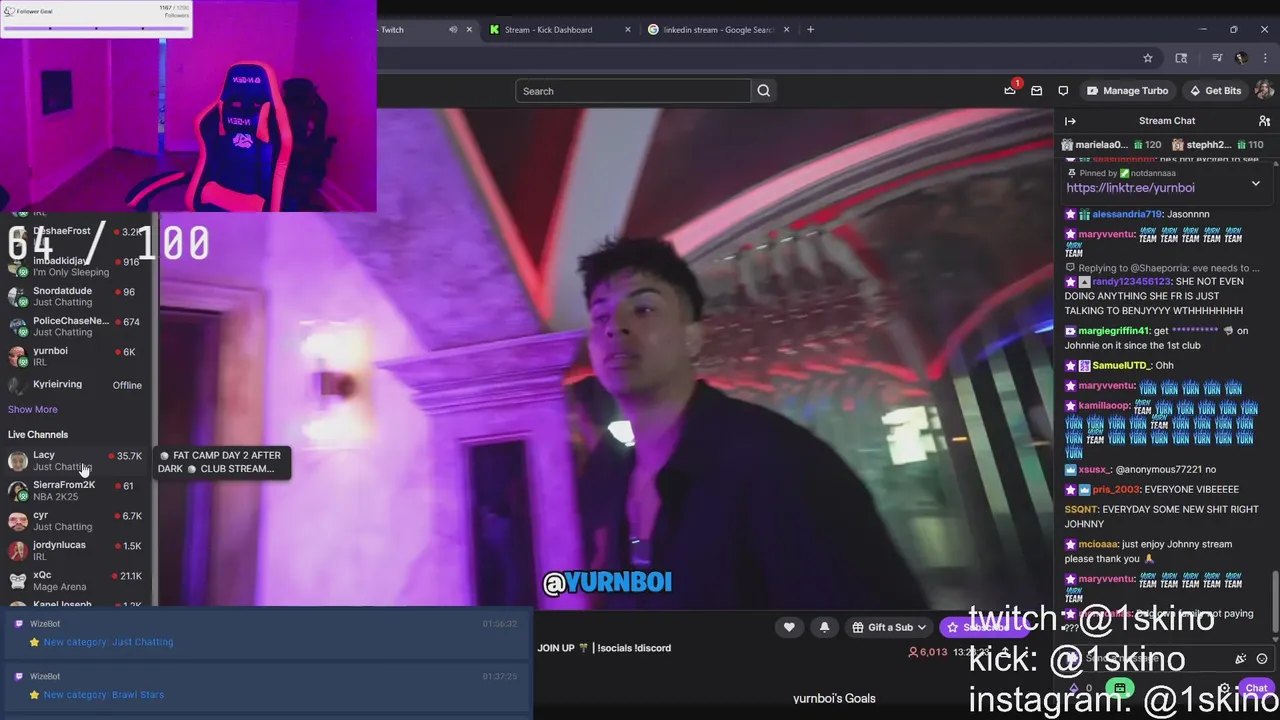Viewport: 1280px width, 720px height.
Task: Open the Chrome profile avatar
Action: (x=1241, y=58)
